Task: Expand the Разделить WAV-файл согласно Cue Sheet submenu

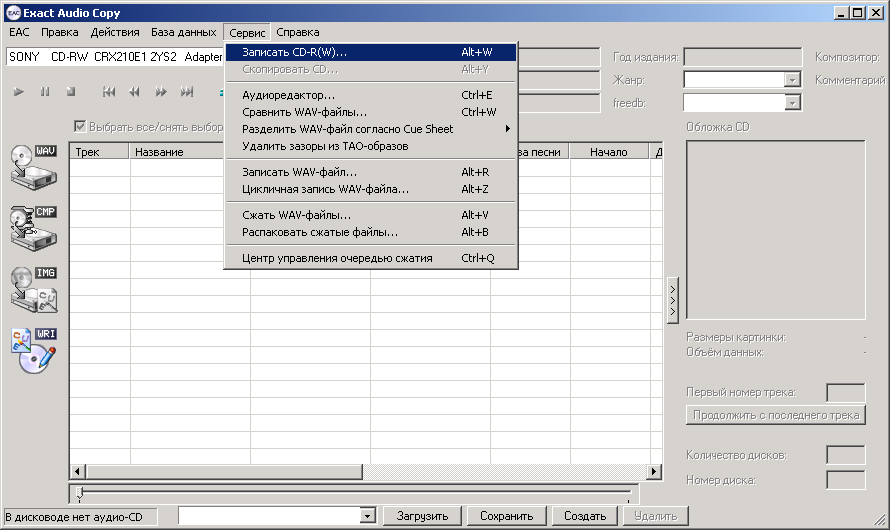Action: (x=371, y=129)
